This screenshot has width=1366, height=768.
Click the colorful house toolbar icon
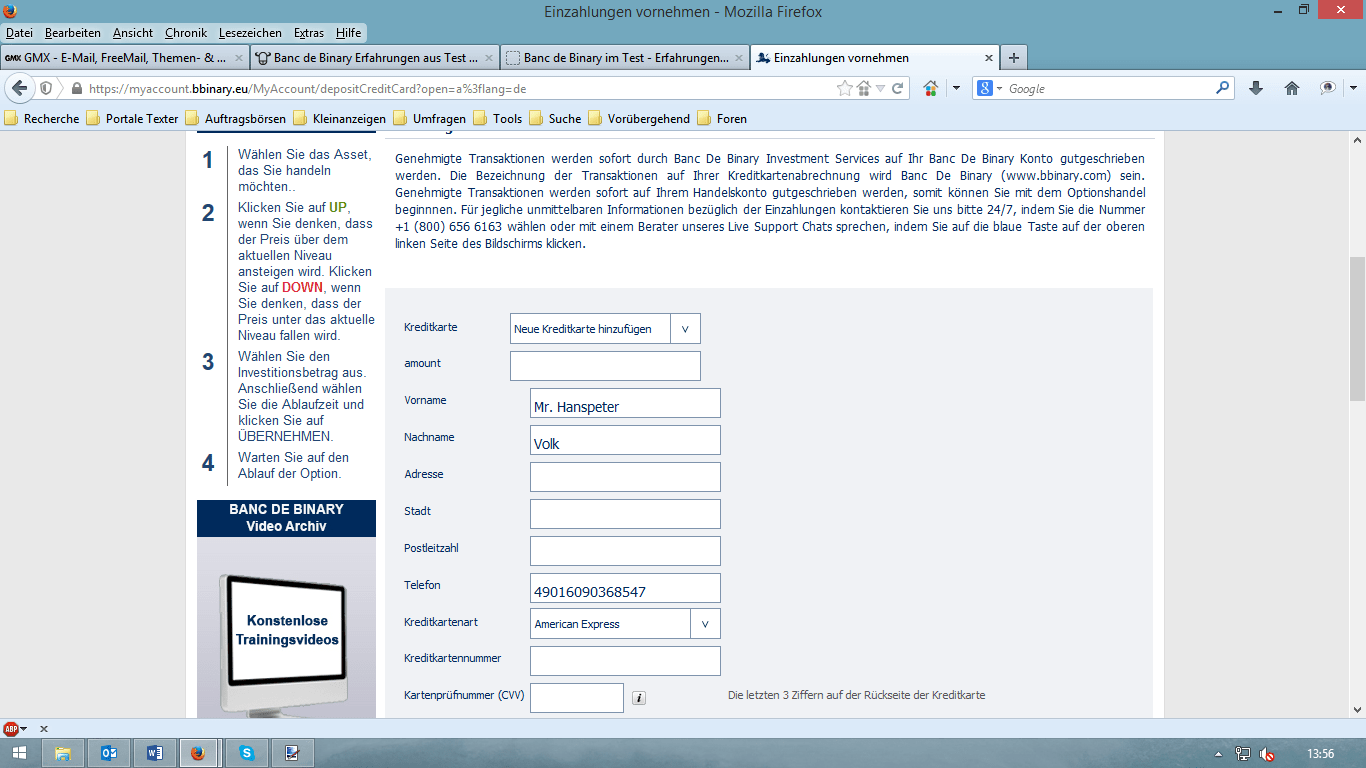pos(931,88)
